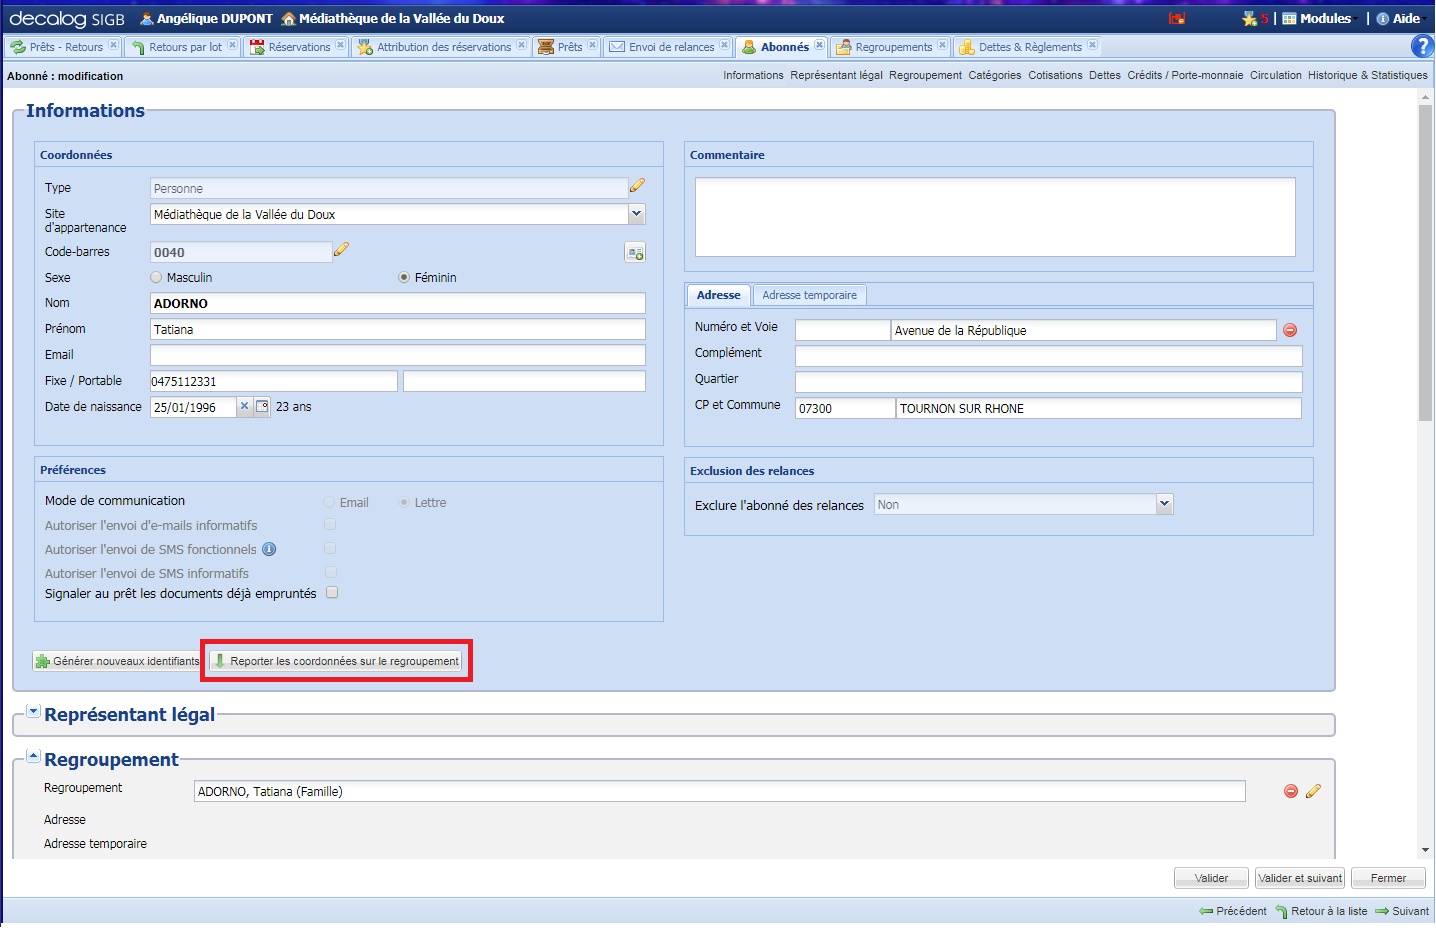
Task: Remove the address with red minus icon
Action: 1290,330
